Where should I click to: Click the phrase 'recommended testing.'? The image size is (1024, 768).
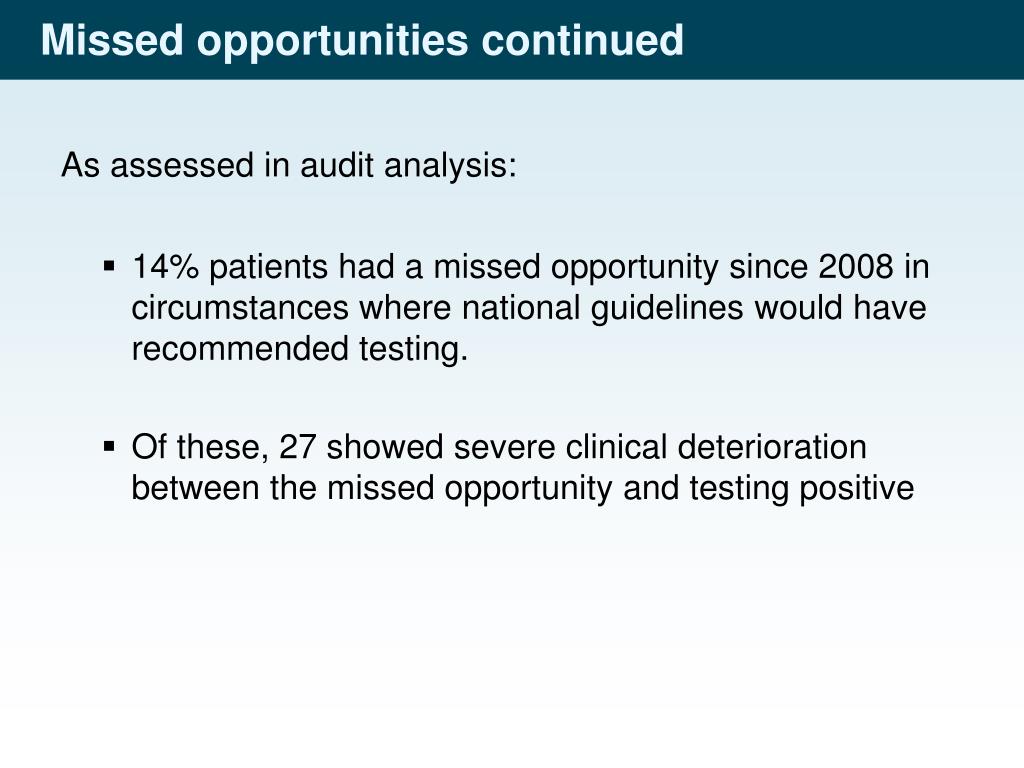tap(300, 349)
